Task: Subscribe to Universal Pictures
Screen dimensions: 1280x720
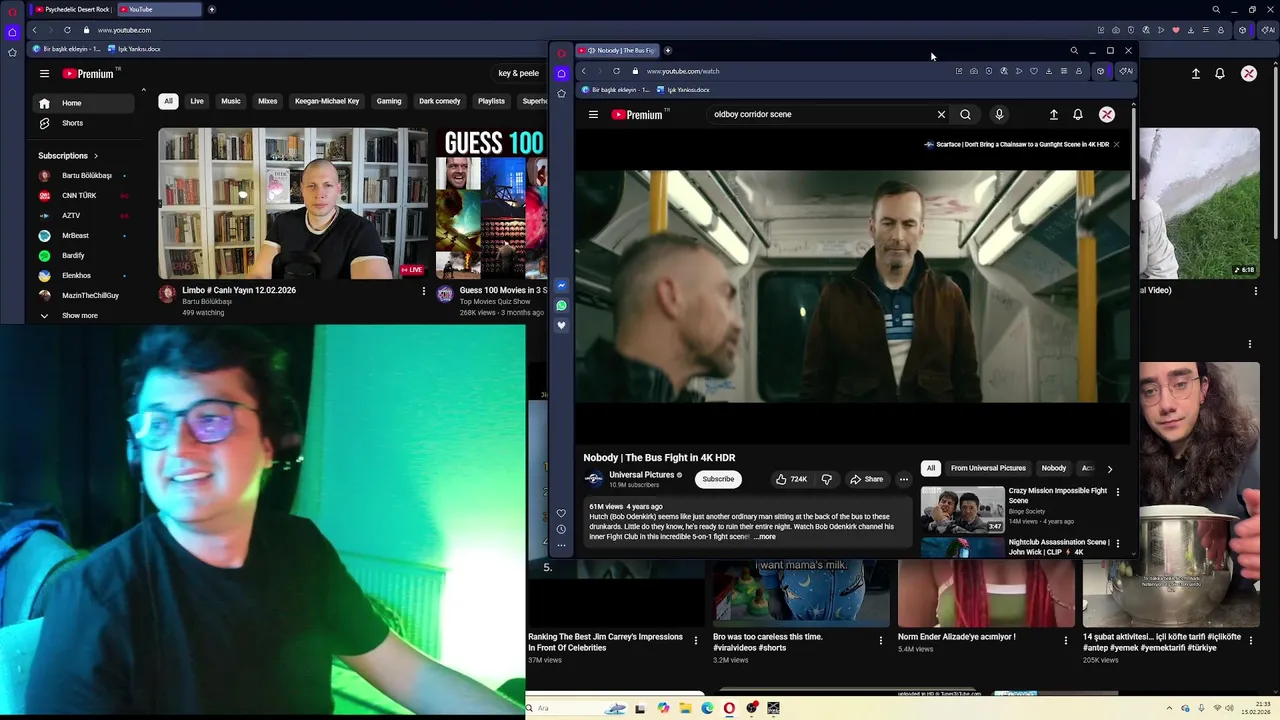Action: 718,479
